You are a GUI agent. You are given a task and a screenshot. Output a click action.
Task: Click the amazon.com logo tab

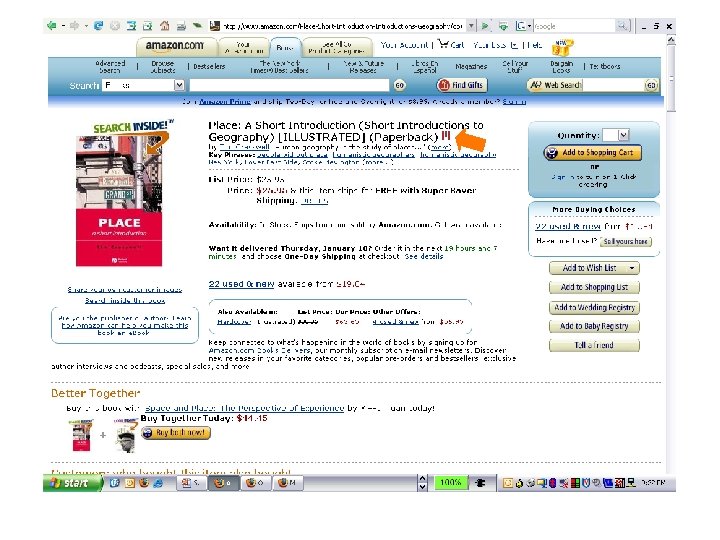tap(175, 46)
